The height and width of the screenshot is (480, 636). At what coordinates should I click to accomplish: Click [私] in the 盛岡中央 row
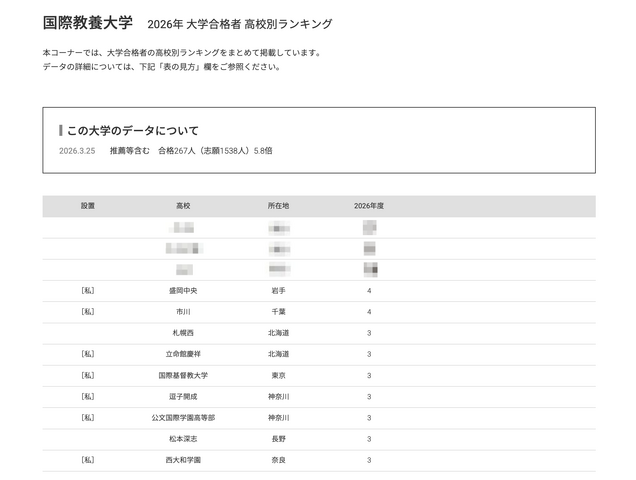(88, 291)
